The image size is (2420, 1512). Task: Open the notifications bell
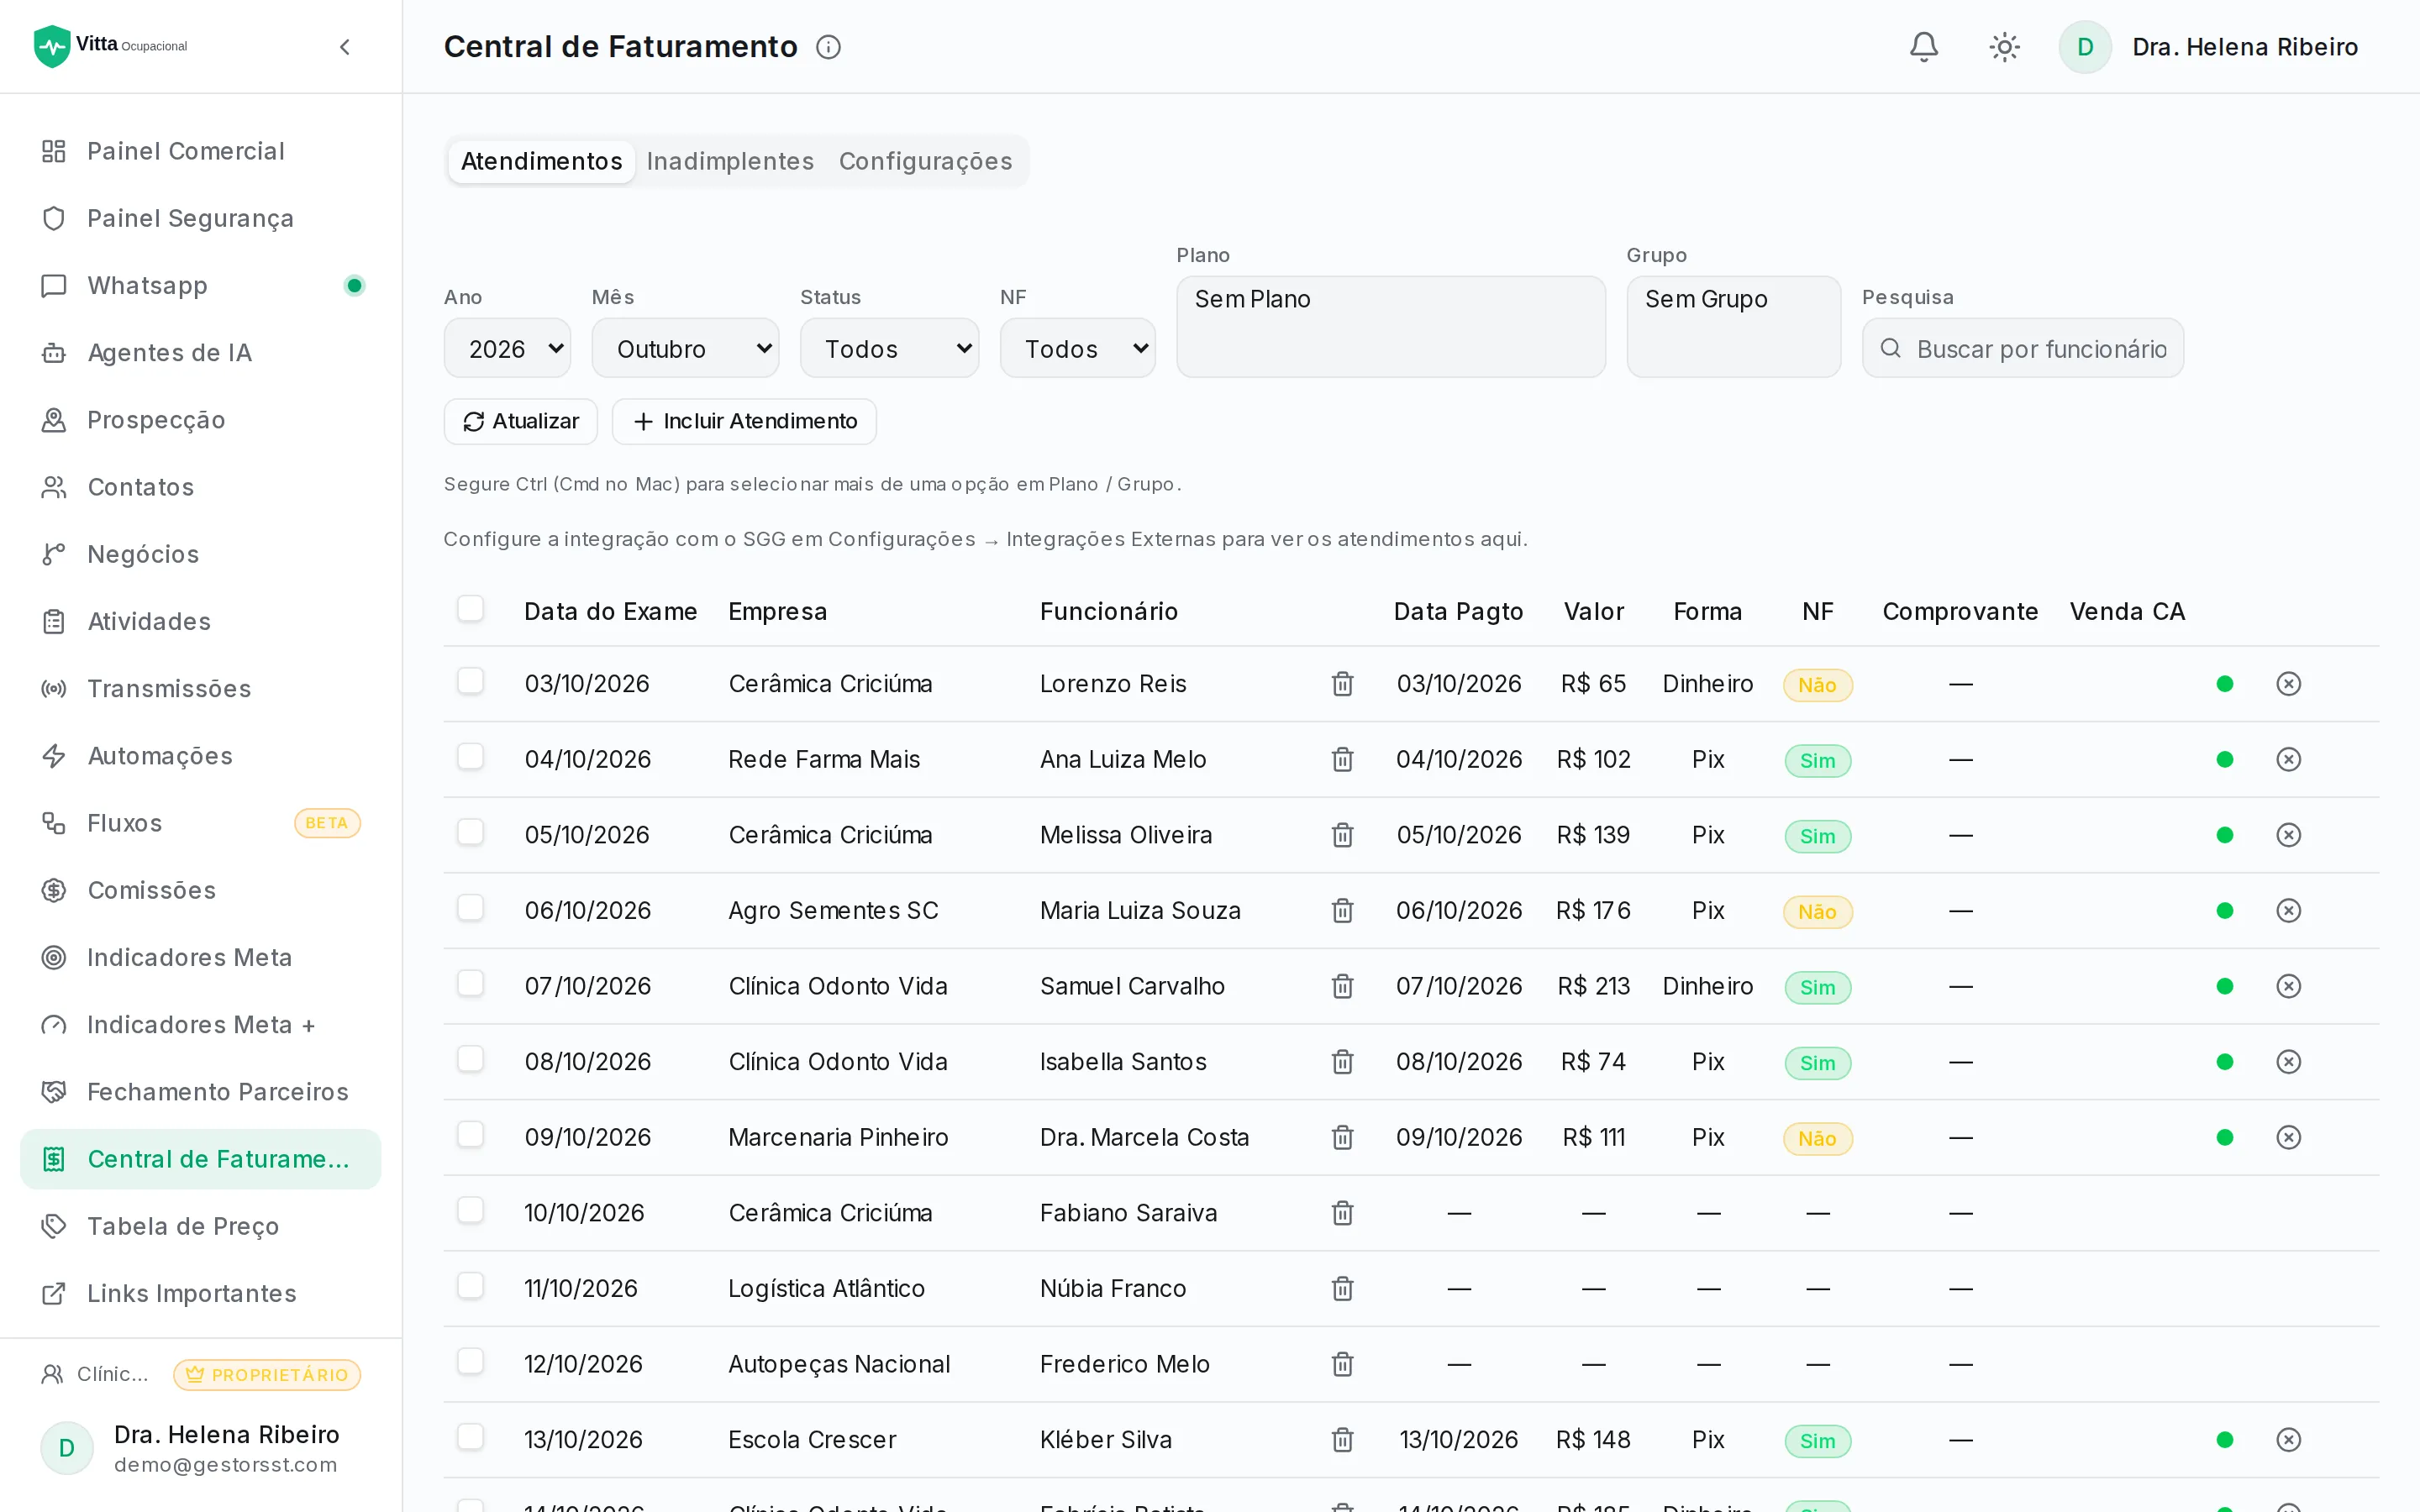tap(1923, 47)
